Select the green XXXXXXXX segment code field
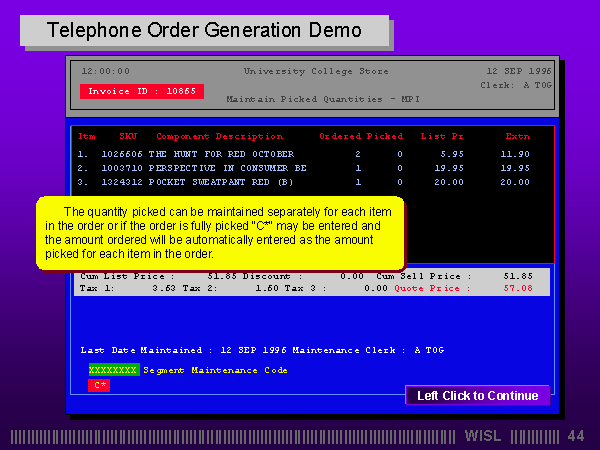600x450 pixels. click(113, 370)
